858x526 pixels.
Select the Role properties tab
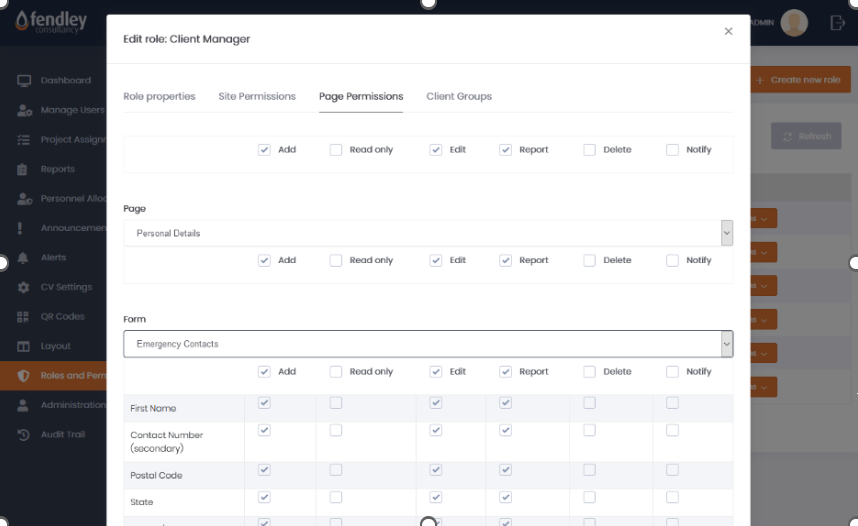(159, 97)
